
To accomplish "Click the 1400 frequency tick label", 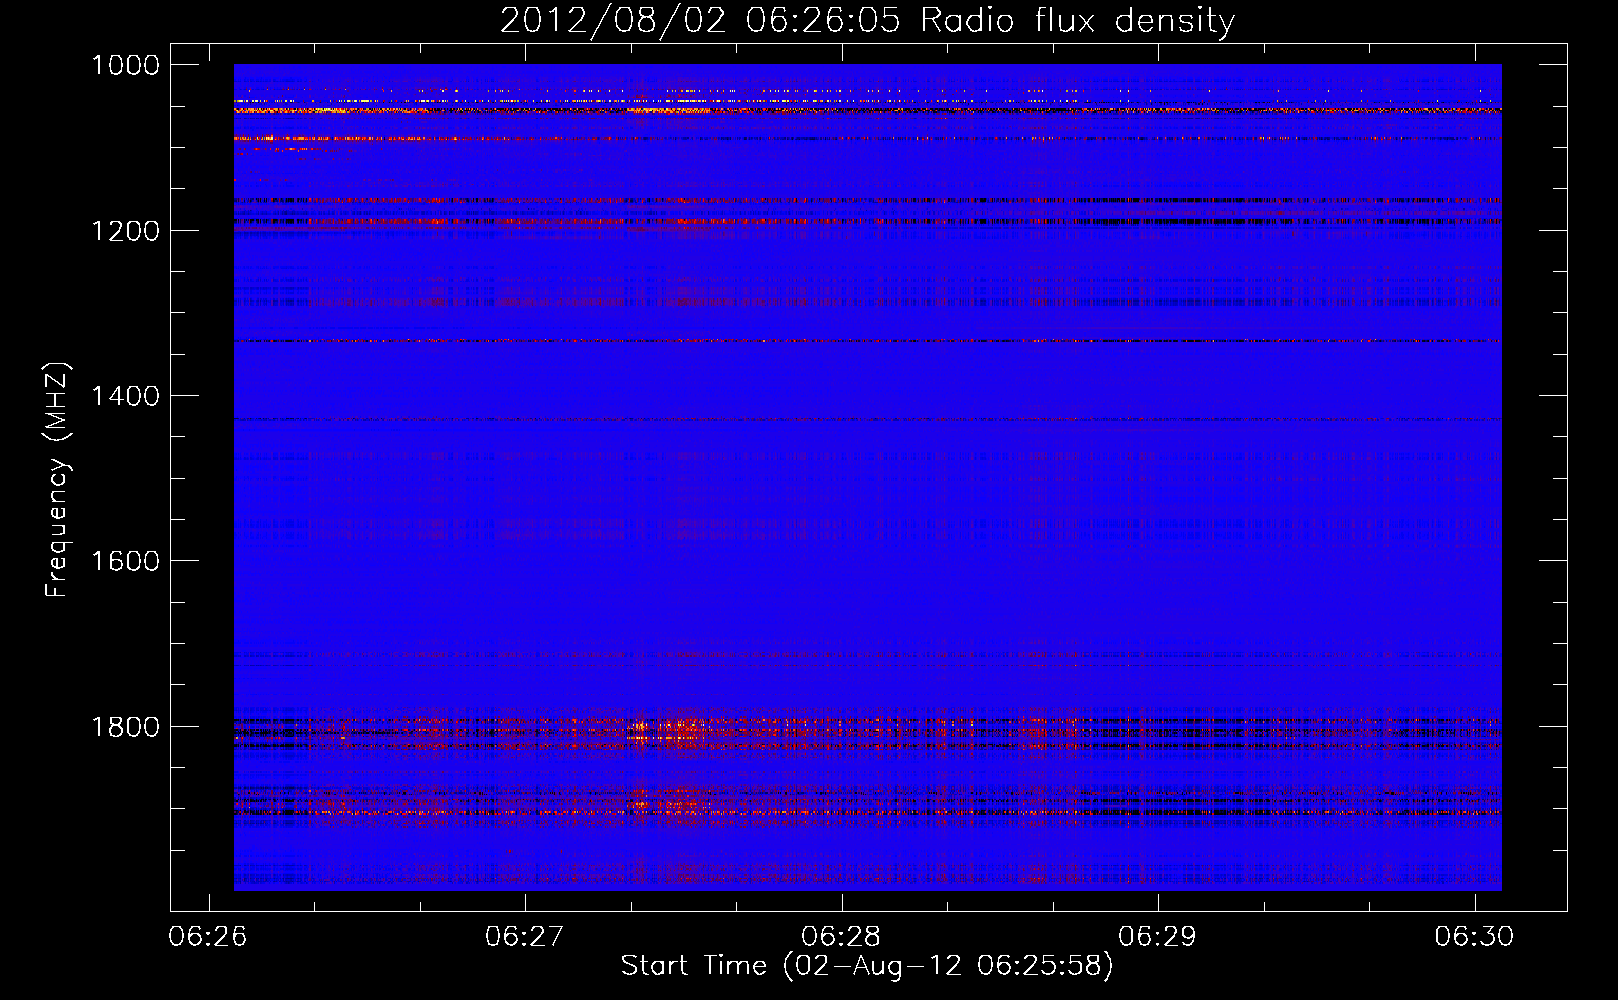I will (x=125, y=396).
